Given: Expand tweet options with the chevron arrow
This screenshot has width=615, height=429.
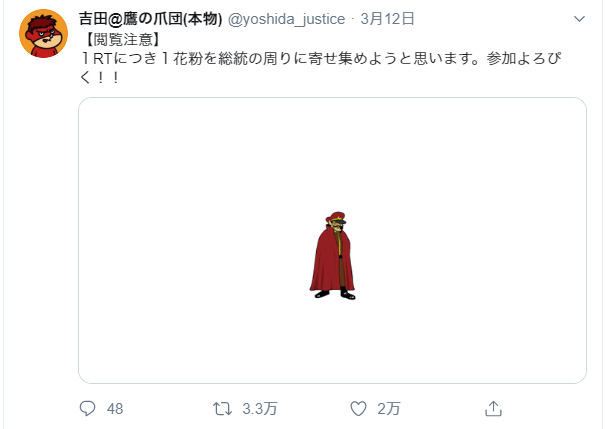Looking at the screenshot, I should tap(579, 18).
